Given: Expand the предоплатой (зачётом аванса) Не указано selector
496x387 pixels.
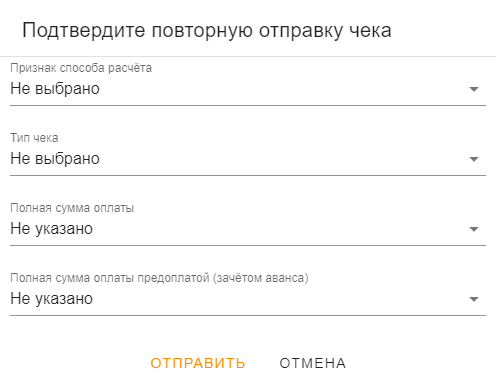Looking at the screenshot, I should 248,299.
